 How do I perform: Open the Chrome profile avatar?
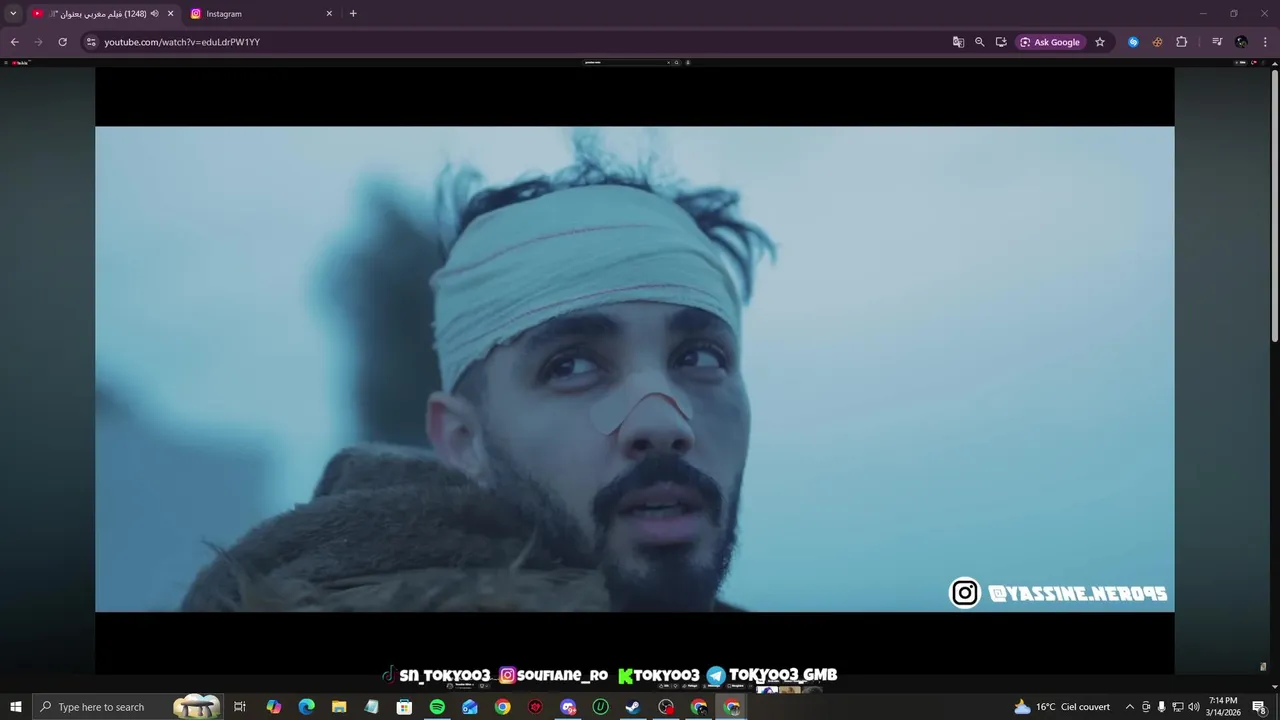(x=1241, y=42)
